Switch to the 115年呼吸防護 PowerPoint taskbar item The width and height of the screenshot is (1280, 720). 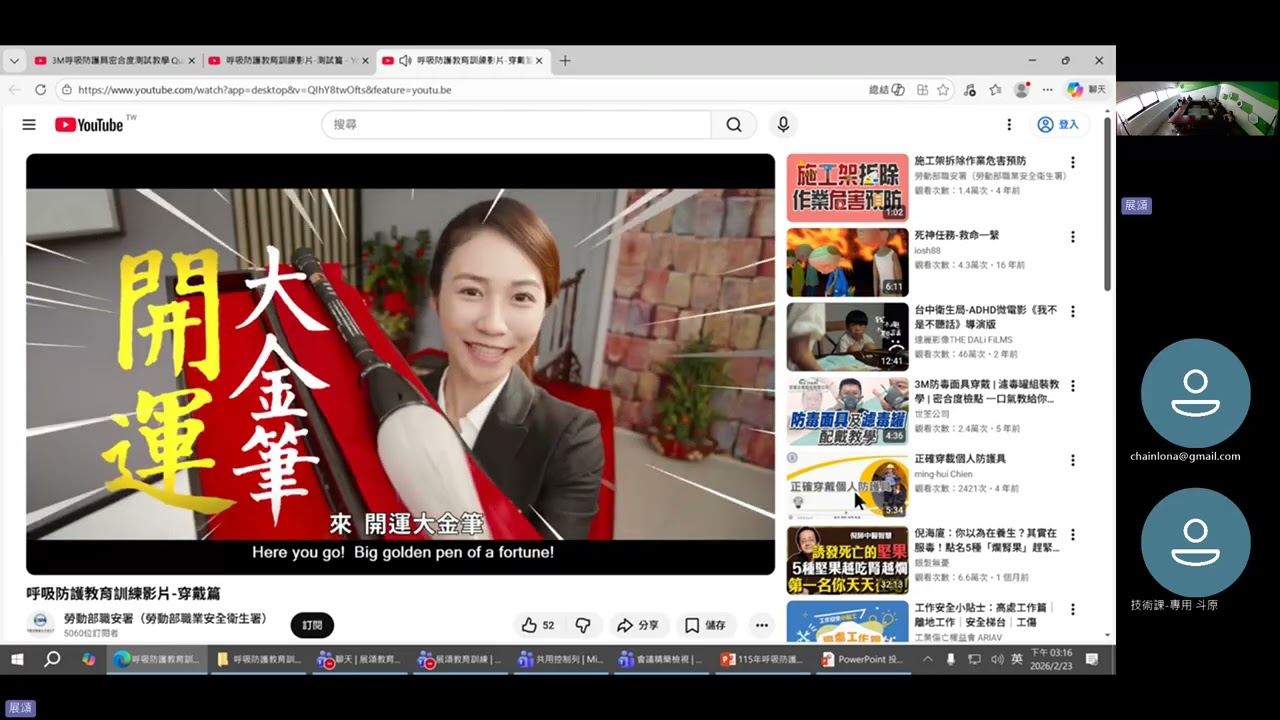tap(762, 659)
